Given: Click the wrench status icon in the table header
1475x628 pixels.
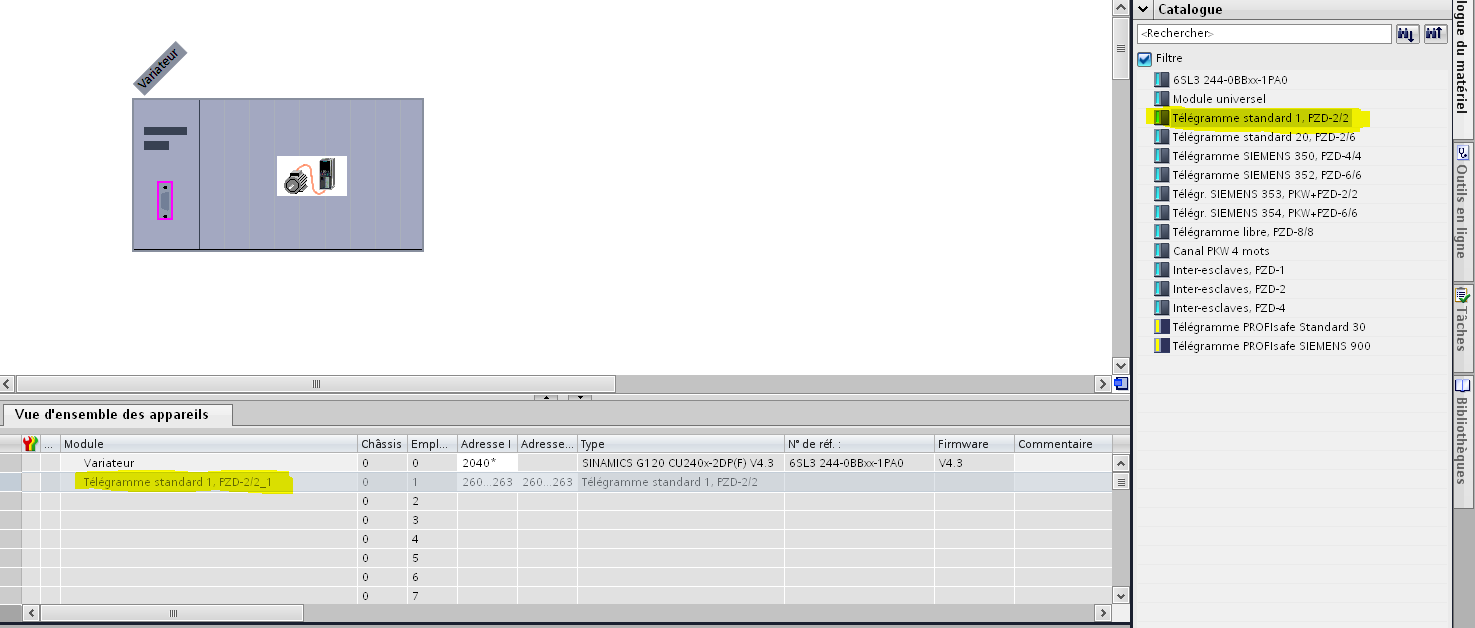Looking at the screenshot, I should [x=30, y=443].
